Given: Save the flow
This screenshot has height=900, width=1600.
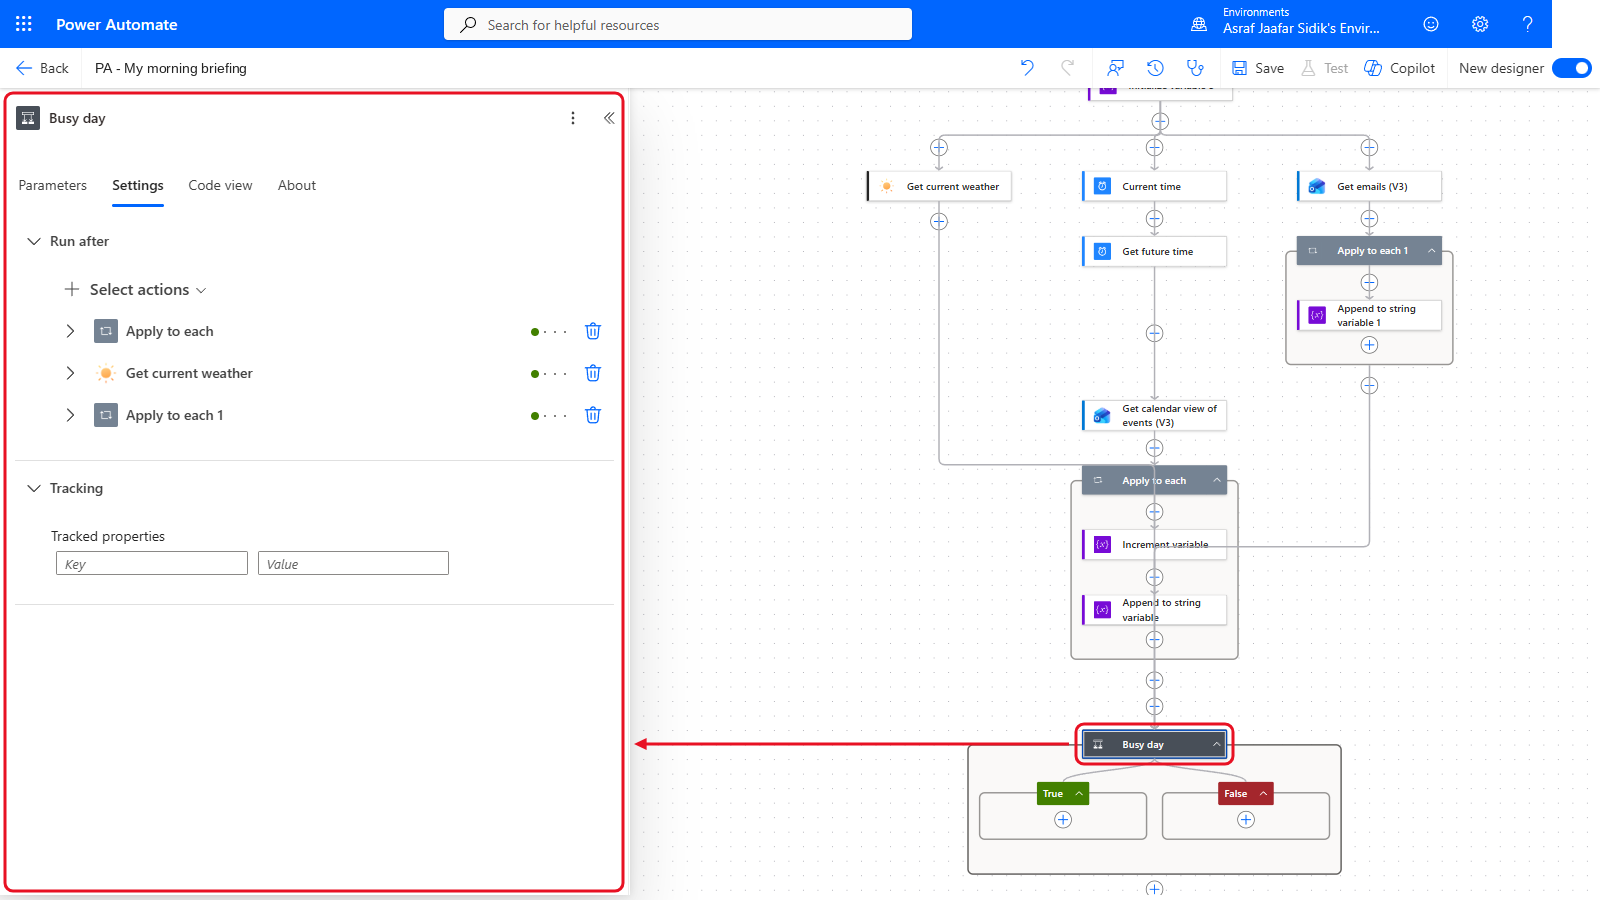Looking at the screenshot, I should point(1258,68).
